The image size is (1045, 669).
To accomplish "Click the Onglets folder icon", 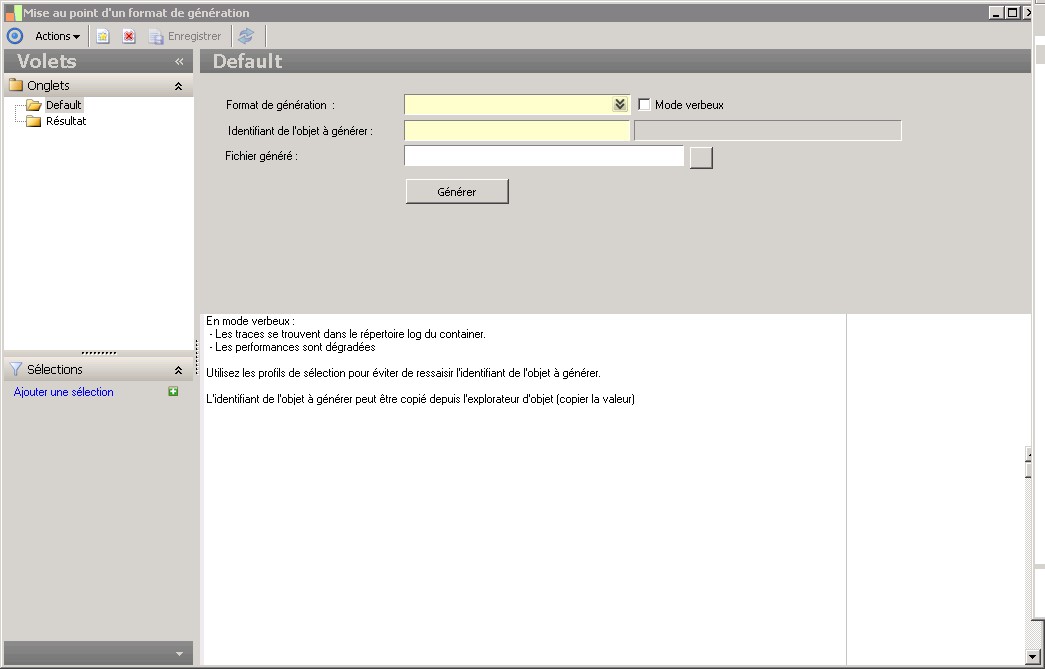I will click(16, 85).
